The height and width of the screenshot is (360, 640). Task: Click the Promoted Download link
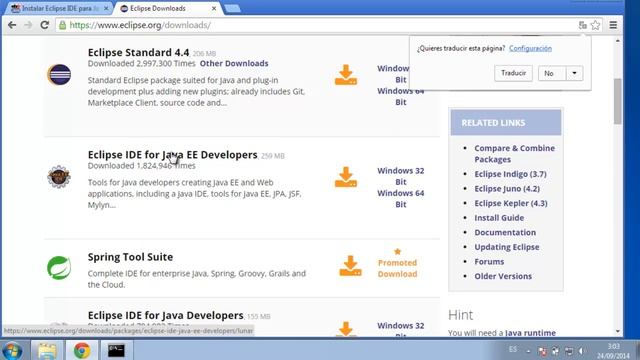coord(397,268)
